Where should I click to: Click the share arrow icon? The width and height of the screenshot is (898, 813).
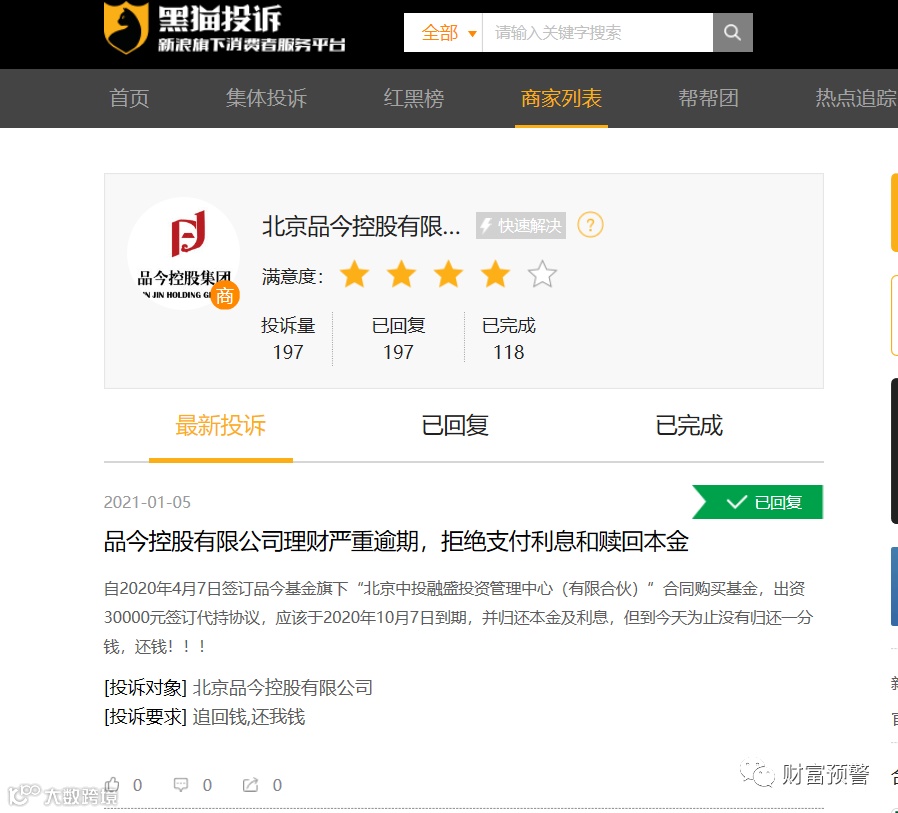tap(250, 785)
